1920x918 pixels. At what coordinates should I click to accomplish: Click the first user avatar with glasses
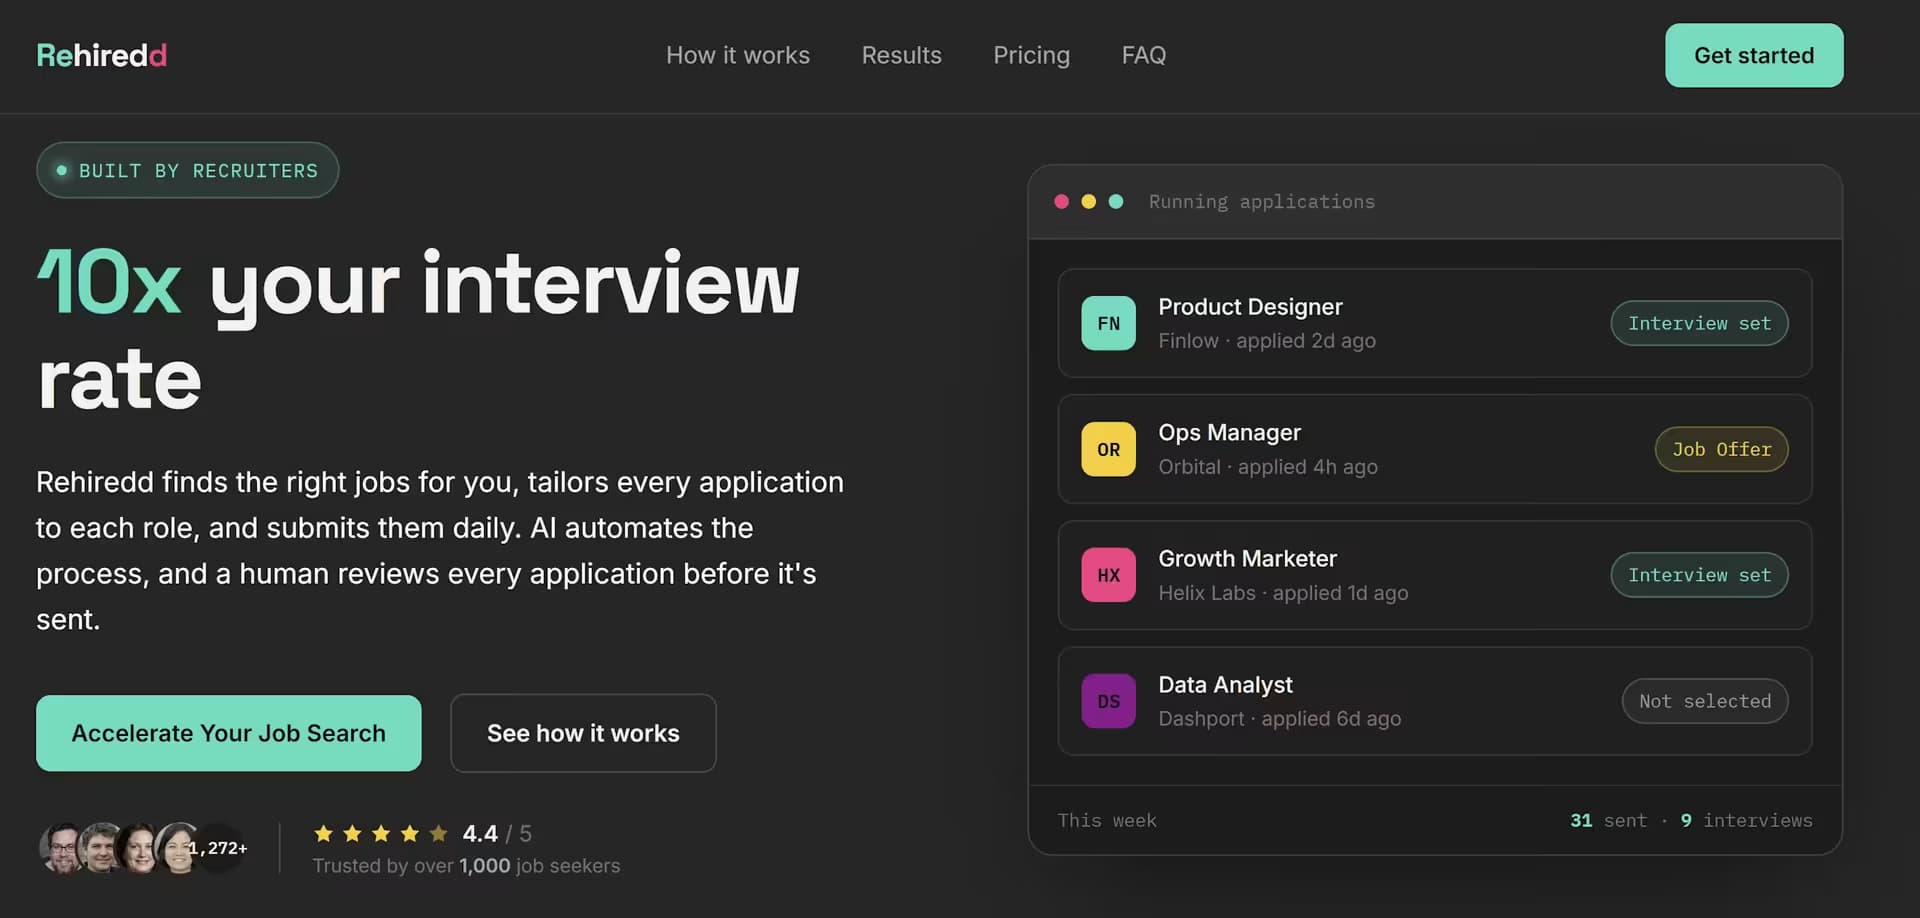(62, 848)
